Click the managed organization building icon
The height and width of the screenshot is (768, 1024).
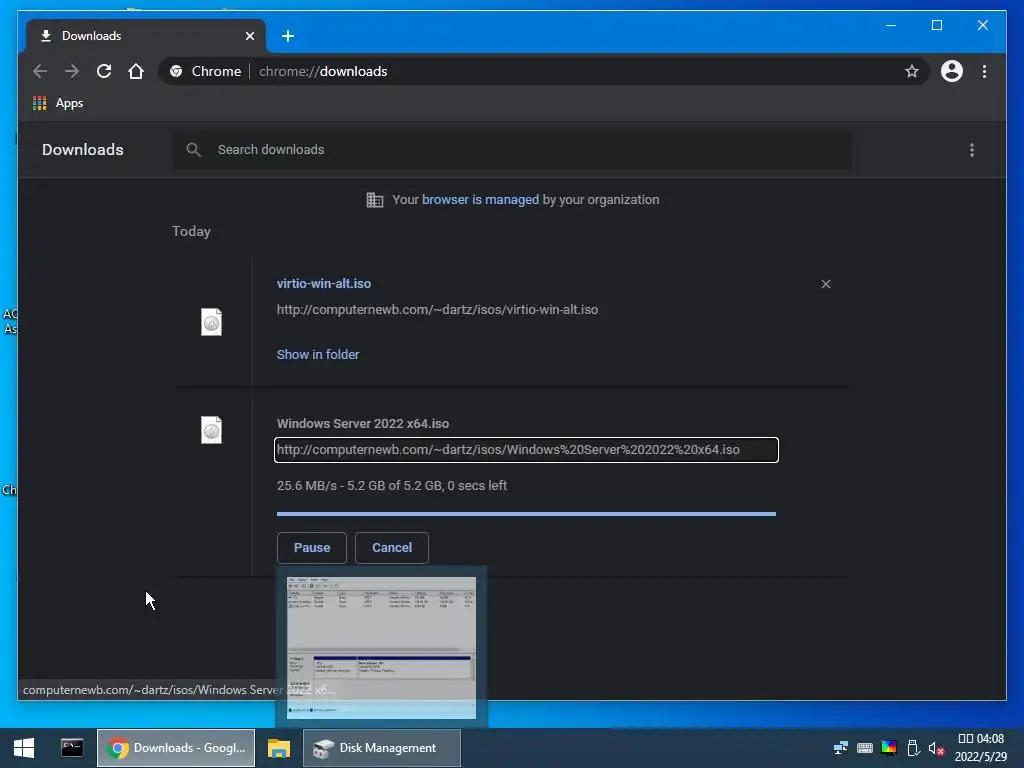click(x=375, y=200)
